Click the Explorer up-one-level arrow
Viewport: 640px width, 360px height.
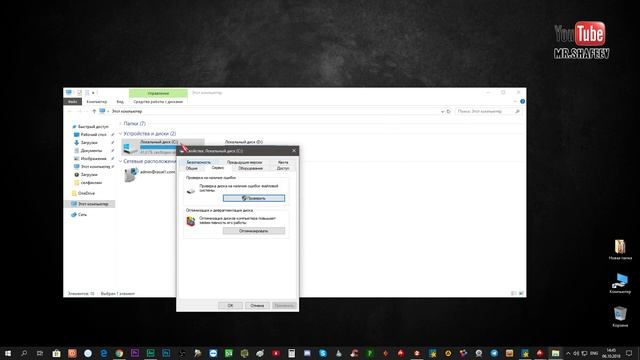tap(94, 111)
